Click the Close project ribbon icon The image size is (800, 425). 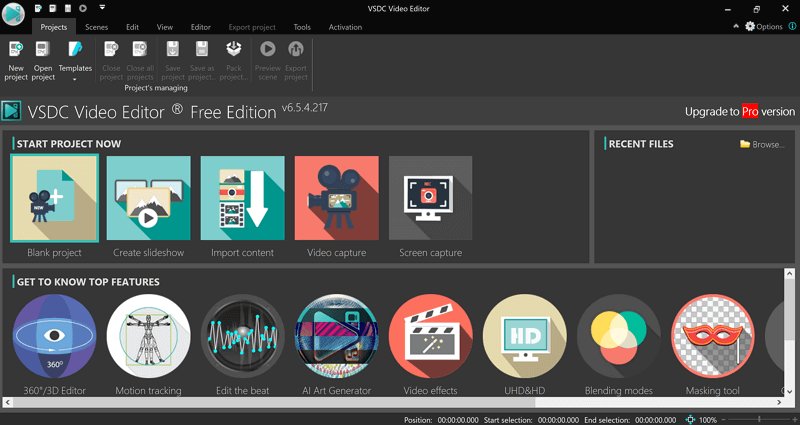(x=111, y=49)
